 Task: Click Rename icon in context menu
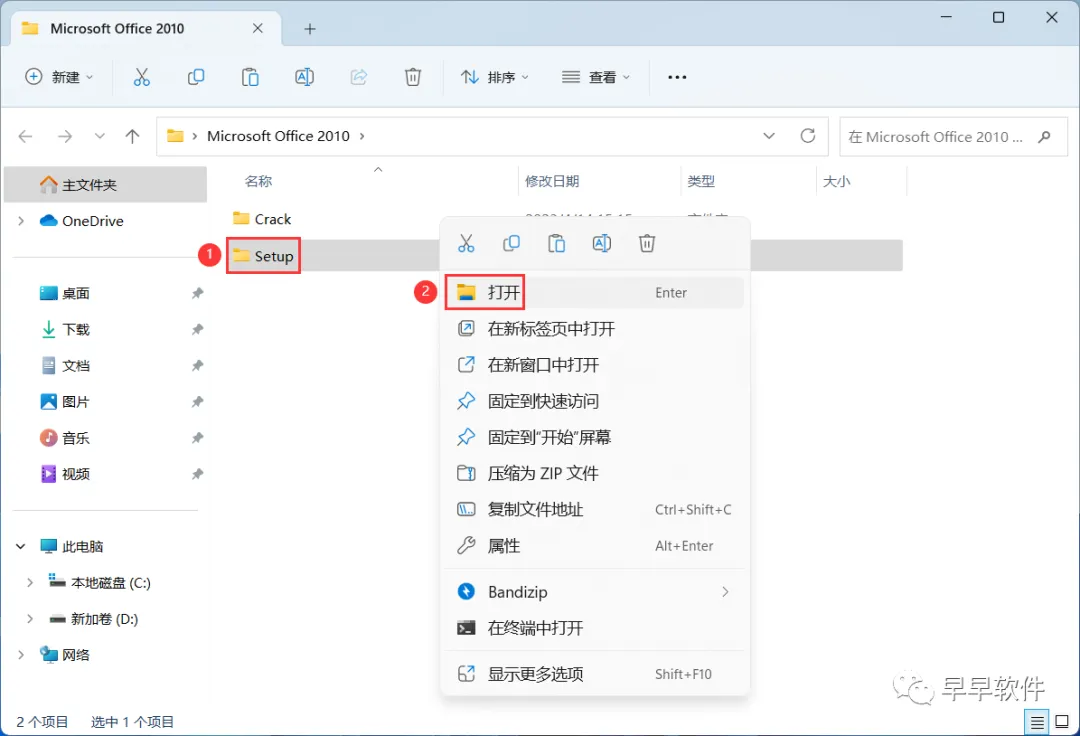coord(601,243)
